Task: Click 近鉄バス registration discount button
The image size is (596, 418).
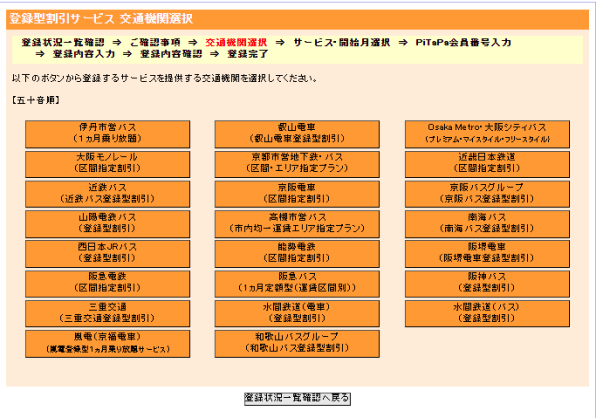Action: 108,194
